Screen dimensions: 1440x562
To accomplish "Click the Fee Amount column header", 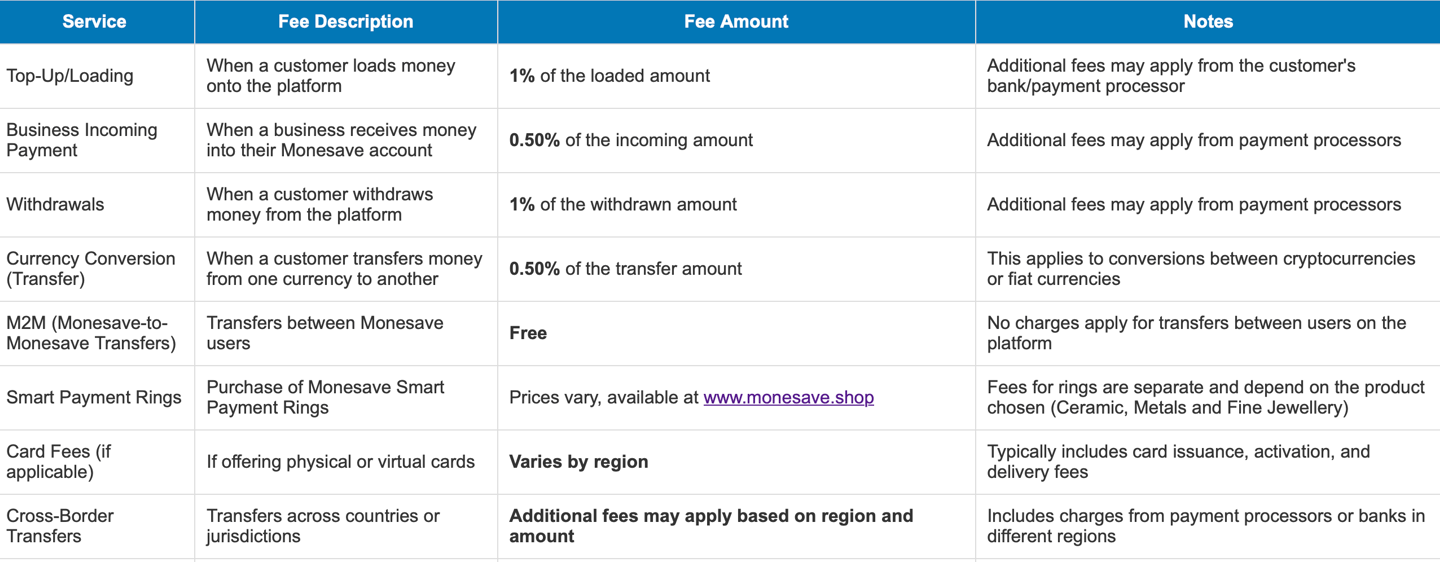I will (736, 22).
